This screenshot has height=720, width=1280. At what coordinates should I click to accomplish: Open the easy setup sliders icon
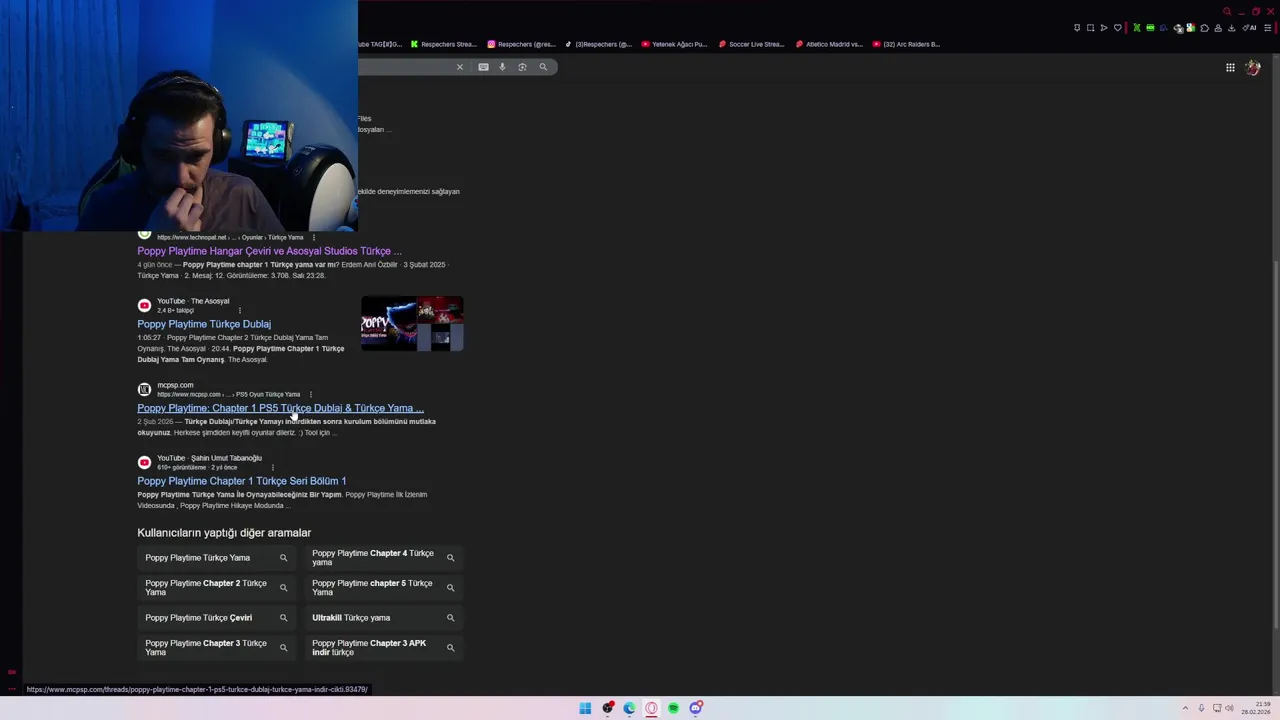click(x=1268, y=28)
